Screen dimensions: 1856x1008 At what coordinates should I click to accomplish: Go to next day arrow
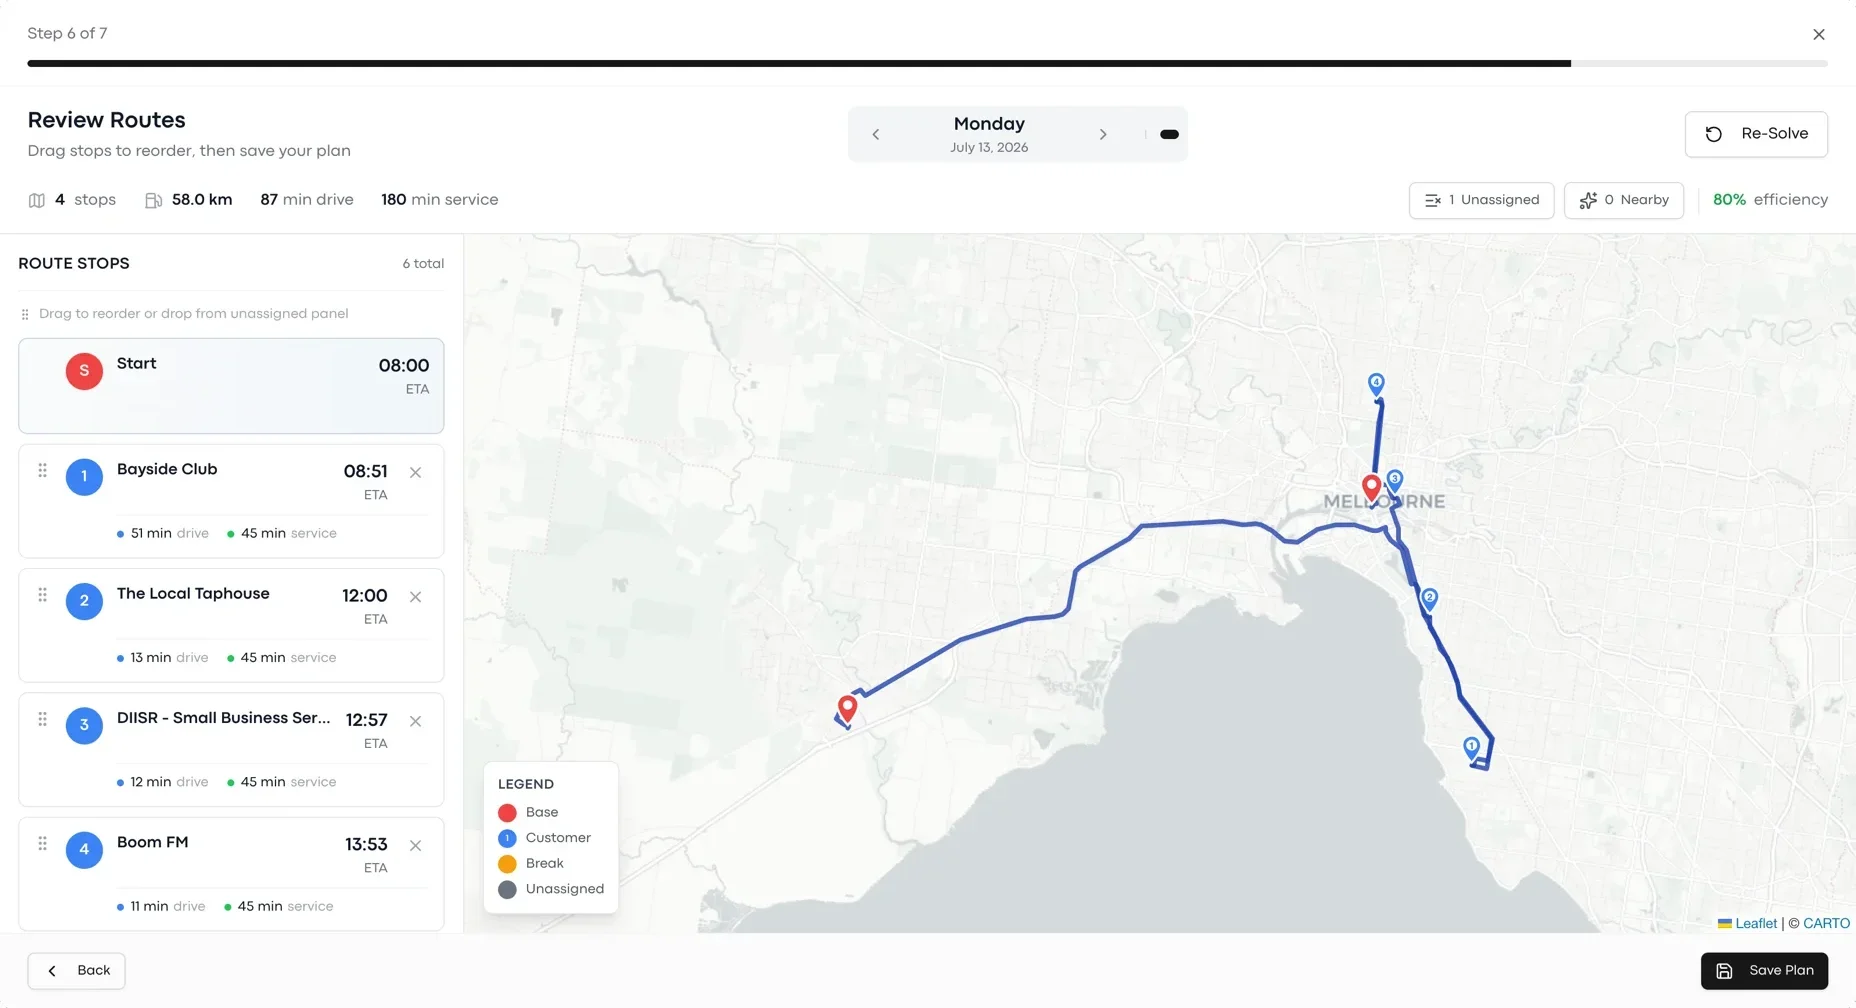1103,134
